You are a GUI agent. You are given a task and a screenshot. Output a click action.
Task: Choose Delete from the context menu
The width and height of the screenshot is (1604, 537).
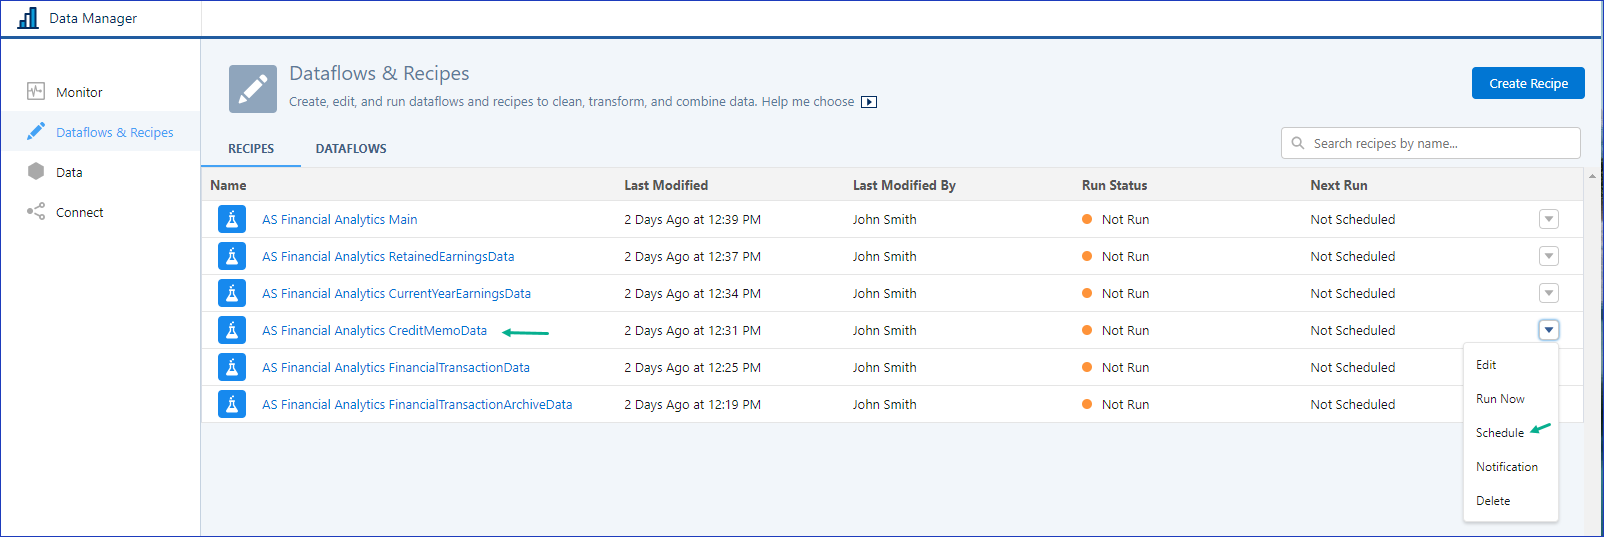coord(1493,501)
